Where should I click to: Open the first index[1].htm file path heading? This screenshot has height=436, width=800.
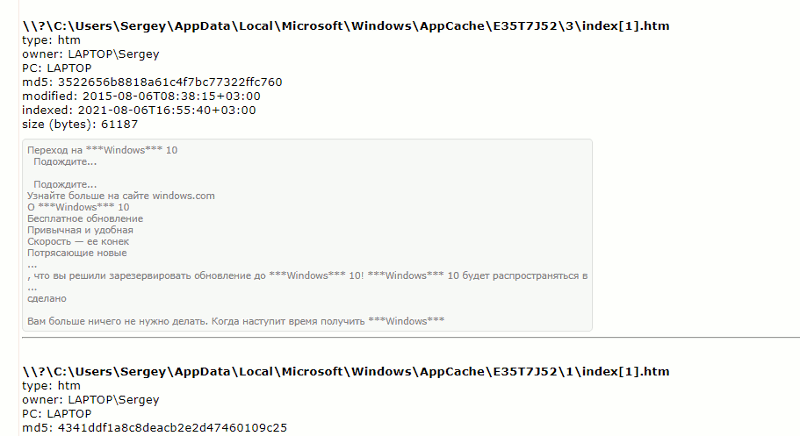pyautogui.click(x=345, y=24)
